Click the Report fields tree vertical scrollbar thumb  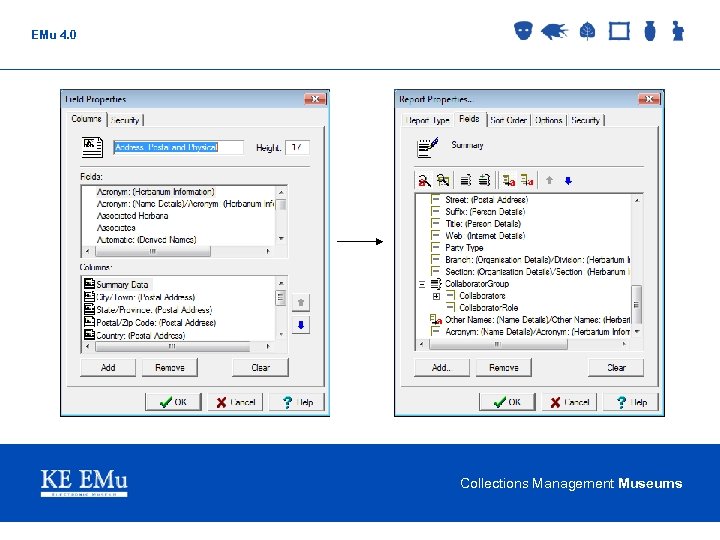click(636, 304)
